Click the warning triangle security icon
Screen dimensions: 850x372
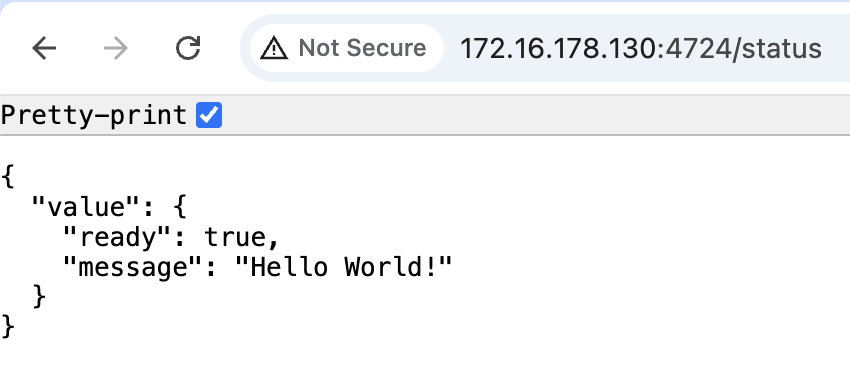tap(274, 48)
